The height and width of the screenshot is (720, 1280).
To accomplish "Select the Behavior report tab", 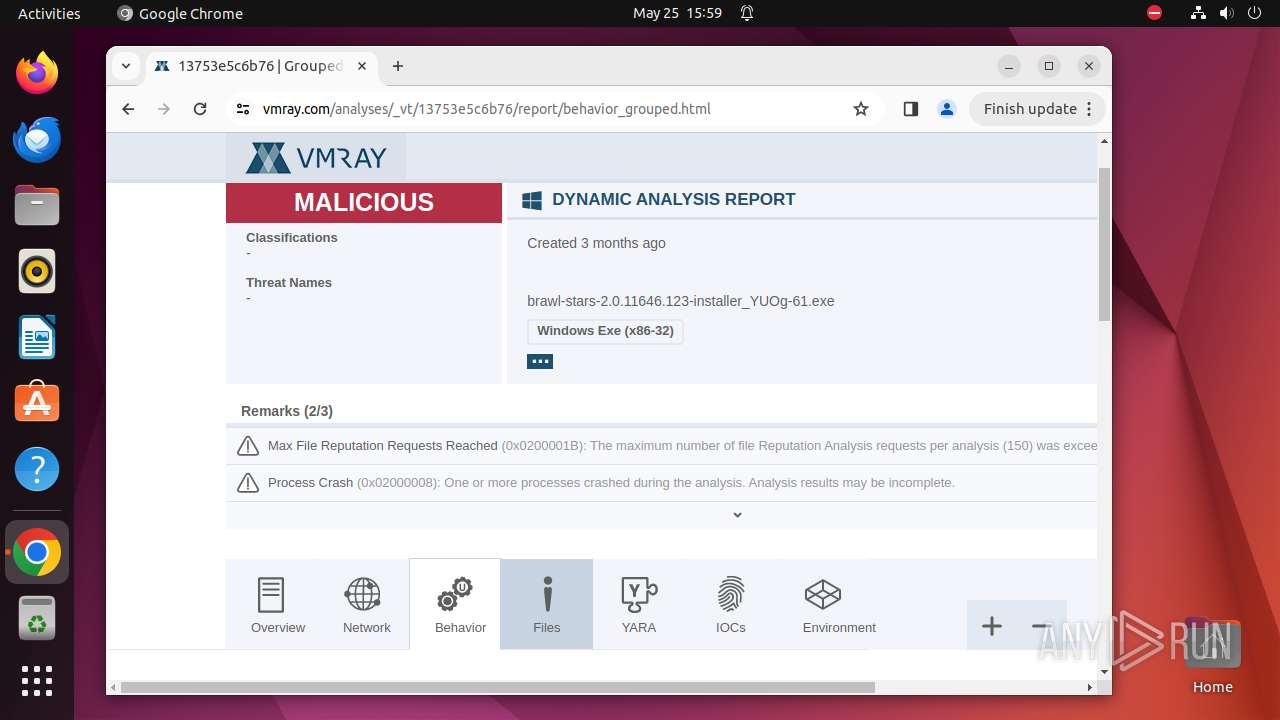I will (x=455, y=605).
